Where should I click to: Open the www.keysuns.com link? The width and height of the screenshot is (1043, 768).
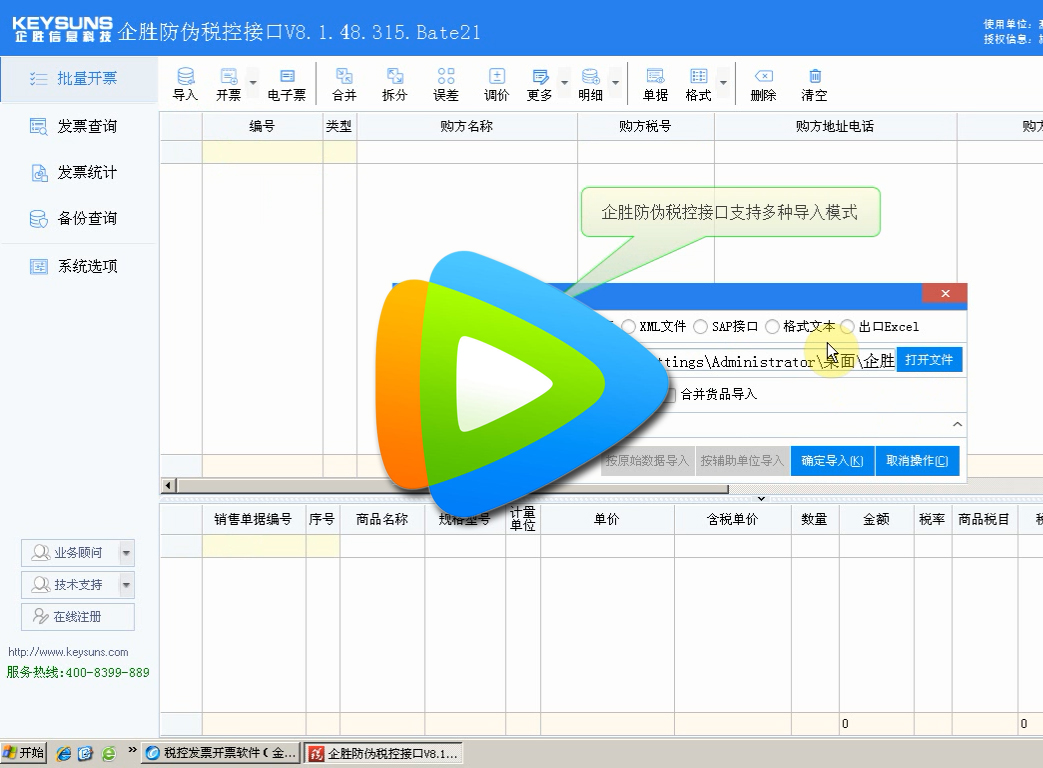69,652
